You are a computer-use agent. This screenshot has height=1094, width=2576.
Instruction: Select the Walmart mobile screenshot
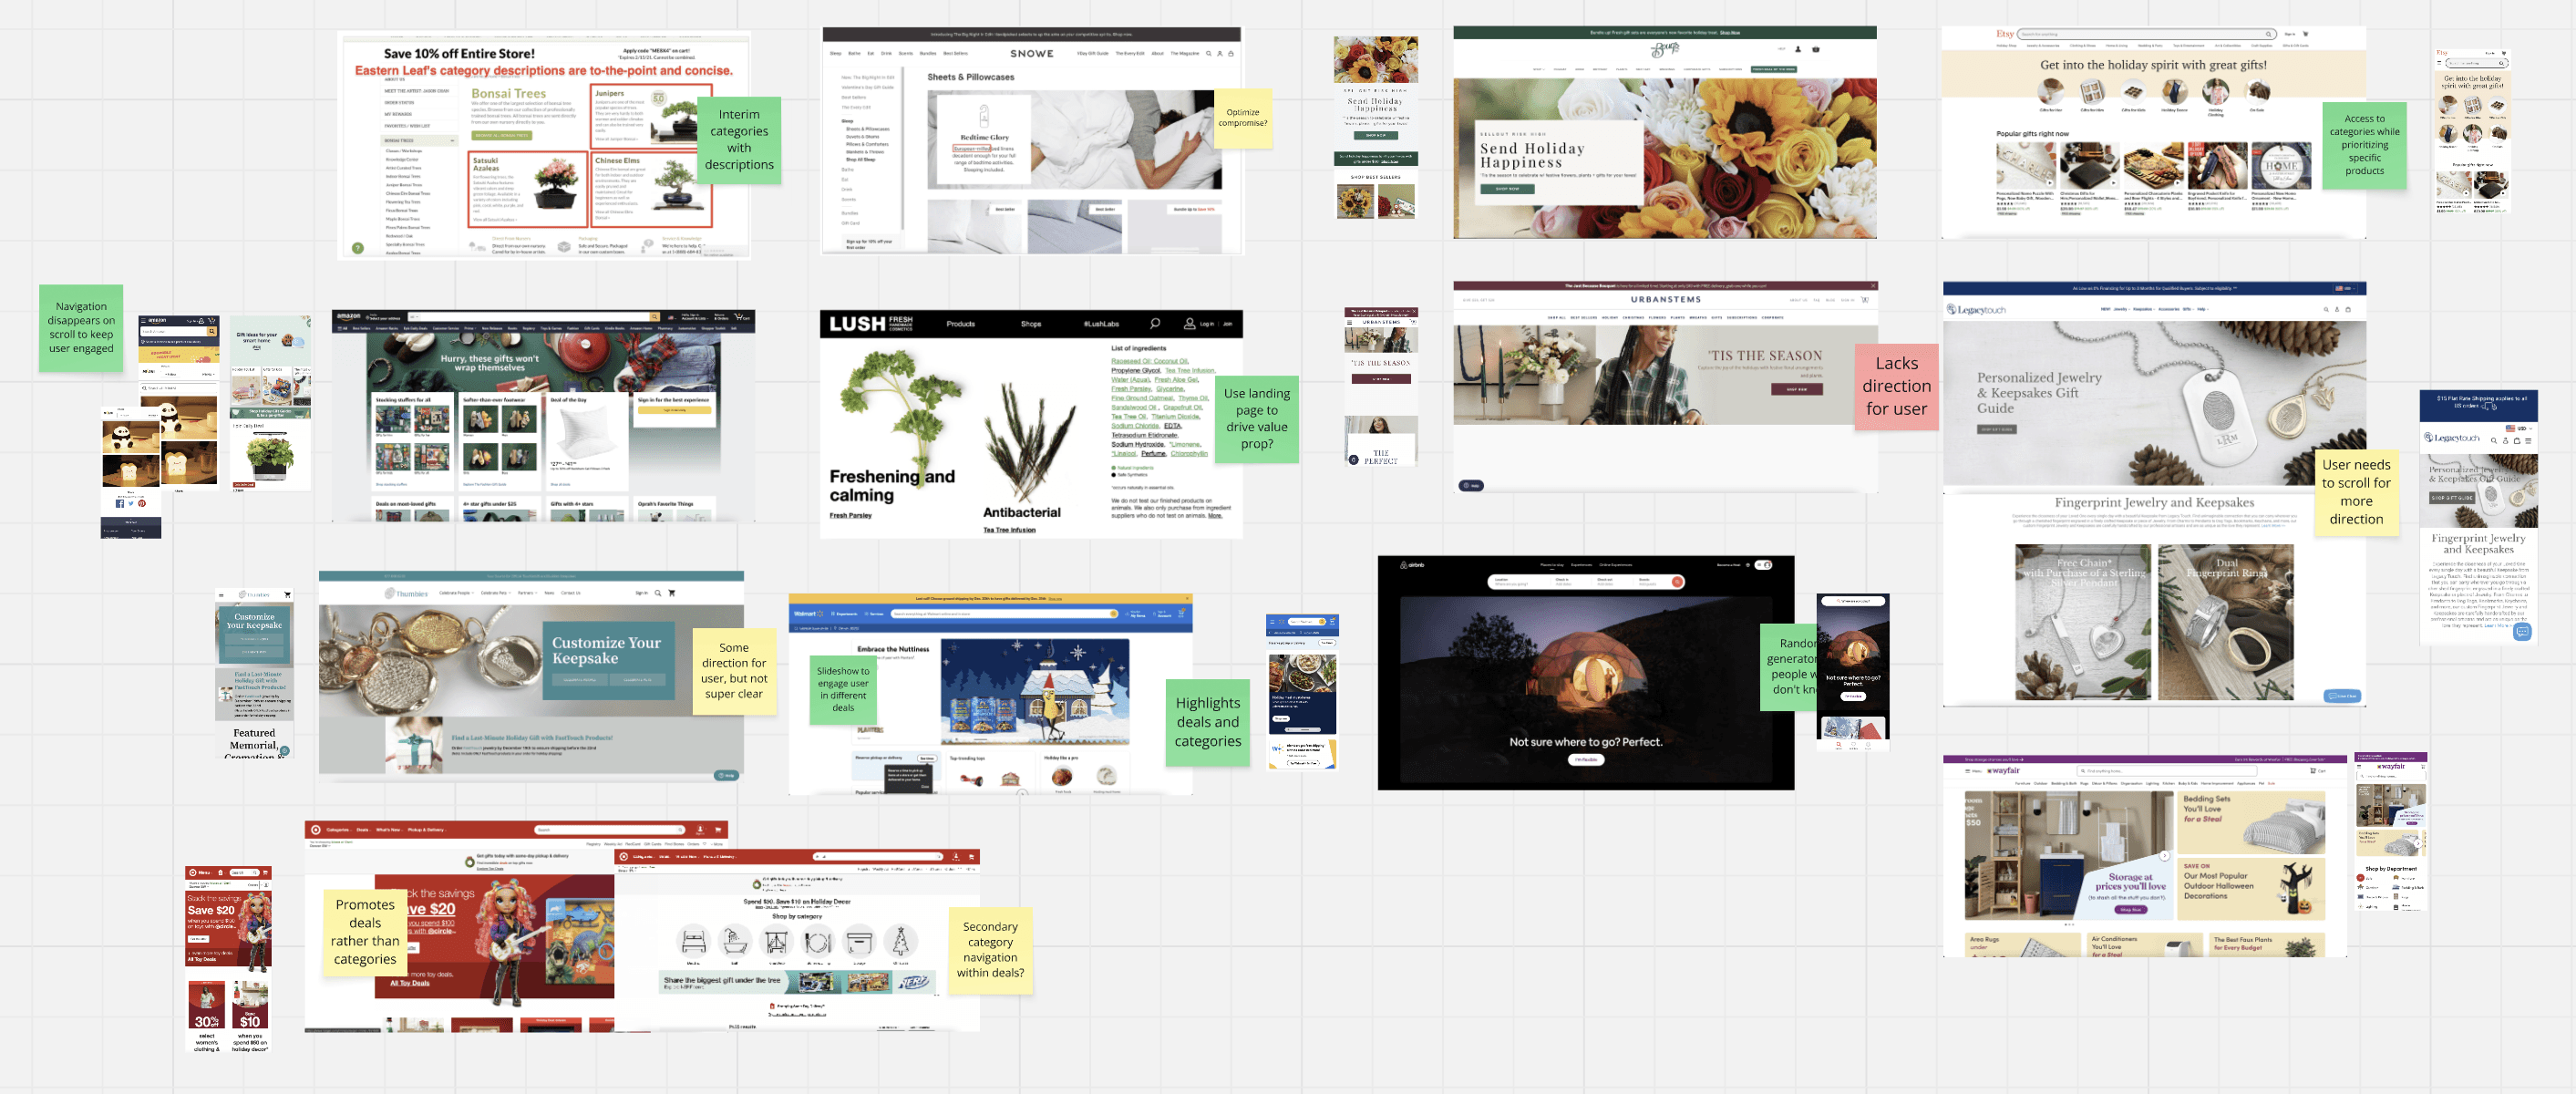point(1302,692)
